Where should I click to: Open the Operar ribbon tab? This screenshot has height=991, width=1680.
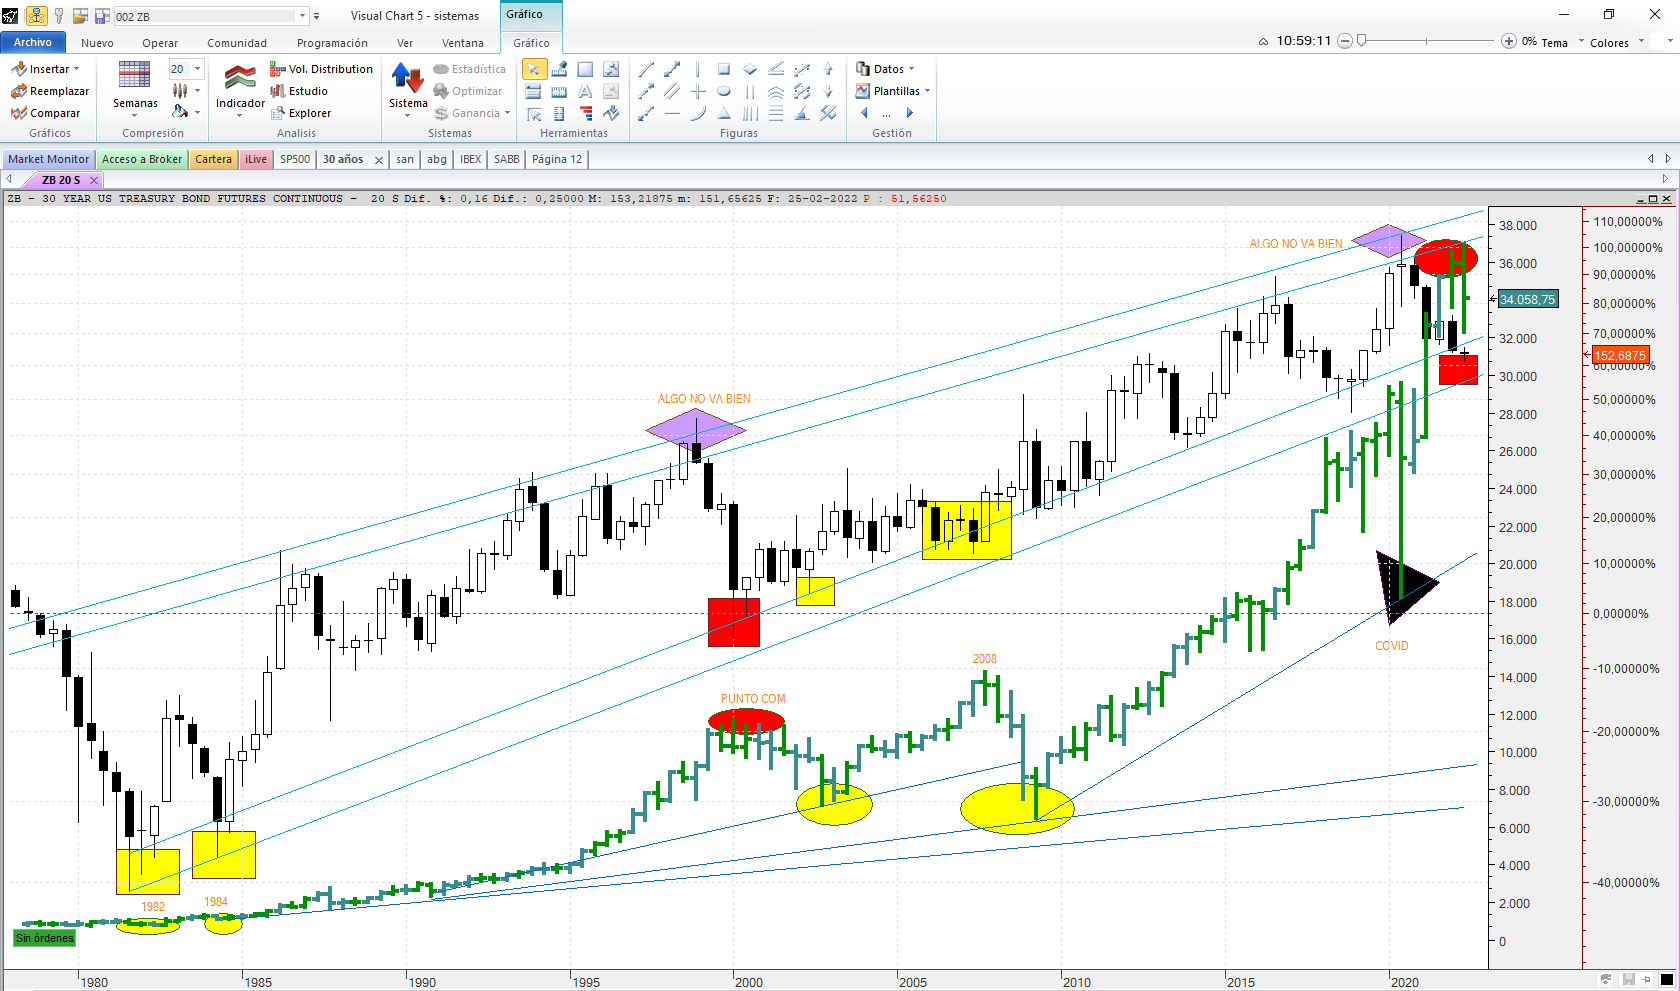point(160,43)
